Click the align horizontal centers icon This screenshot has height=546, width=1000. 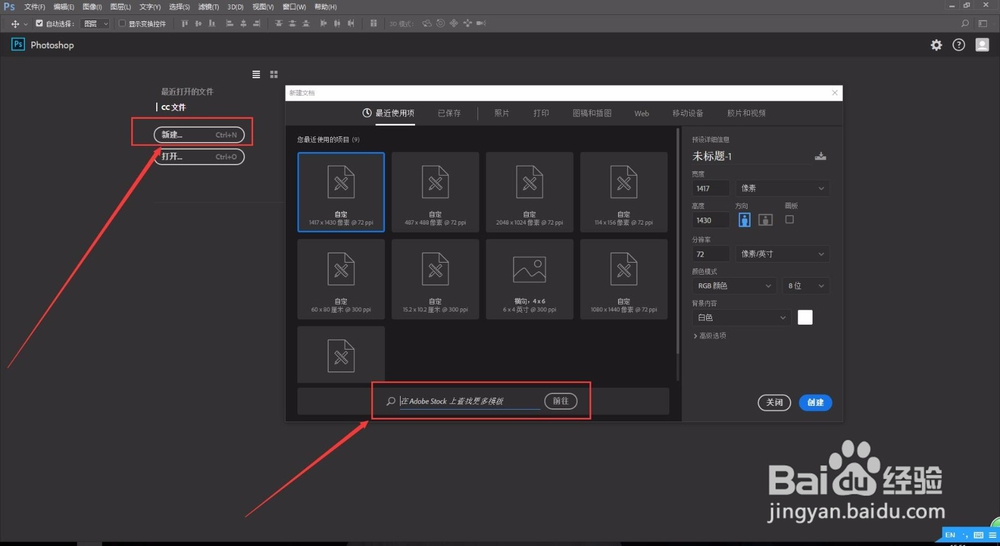pyautogui.click(x=243, y=24)
